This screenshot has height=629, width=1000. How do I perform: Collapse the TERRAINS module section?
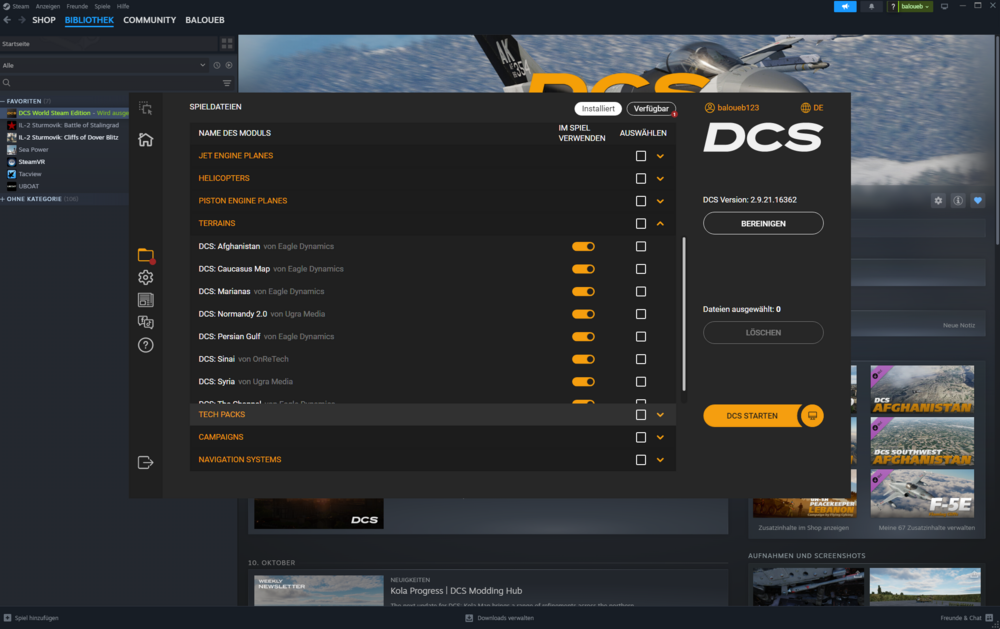659,224
